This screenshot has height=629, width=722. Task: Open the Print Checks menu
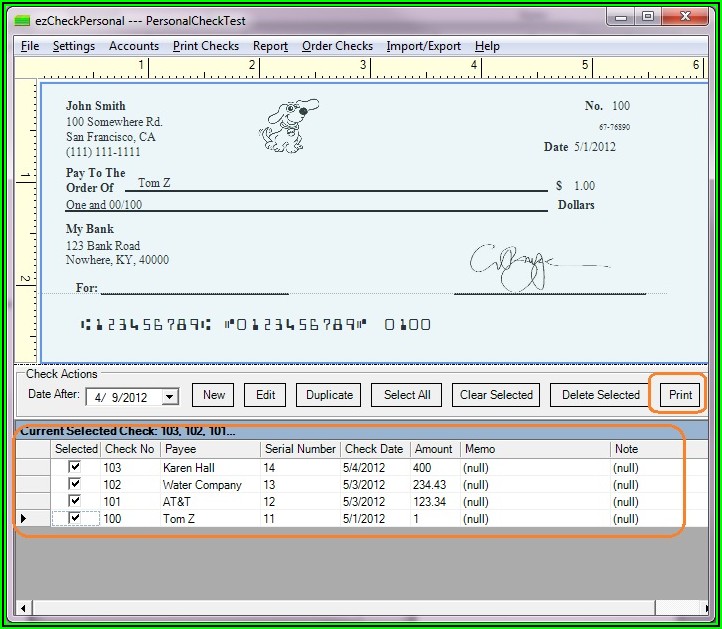[x=205, y=46]
